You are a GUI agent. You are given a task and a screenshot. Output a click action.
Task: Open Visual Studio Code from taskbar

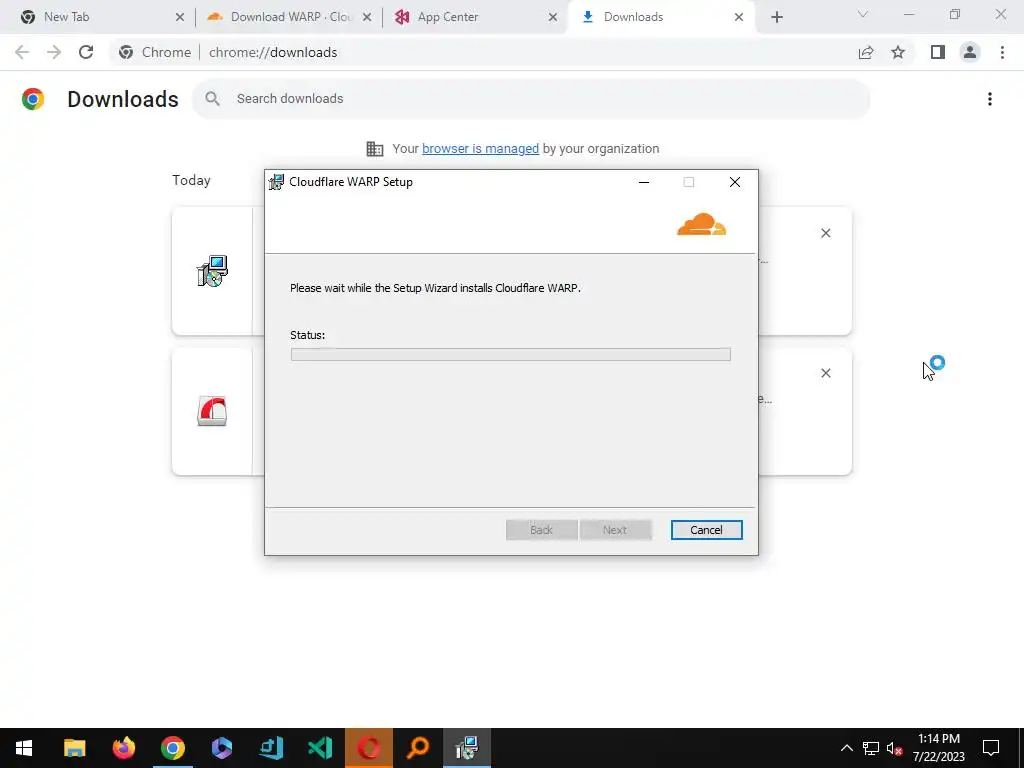[x=319, y=748]
